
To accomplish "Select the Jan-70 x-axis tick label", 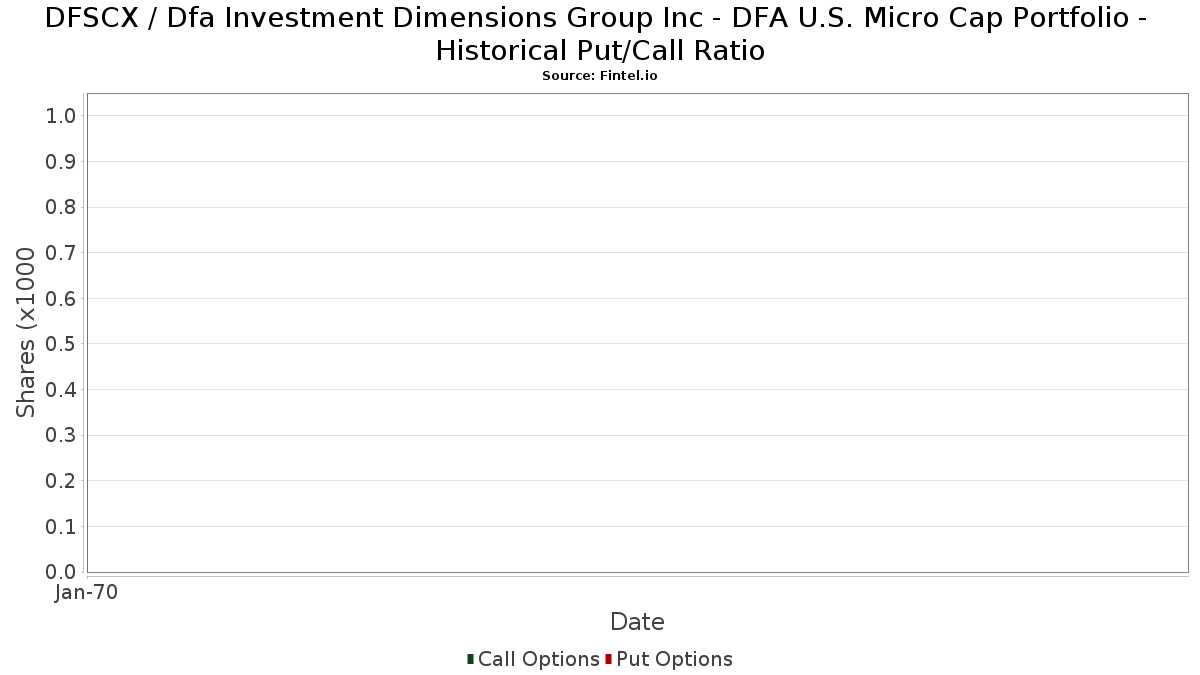I will (x=87, y=593).
